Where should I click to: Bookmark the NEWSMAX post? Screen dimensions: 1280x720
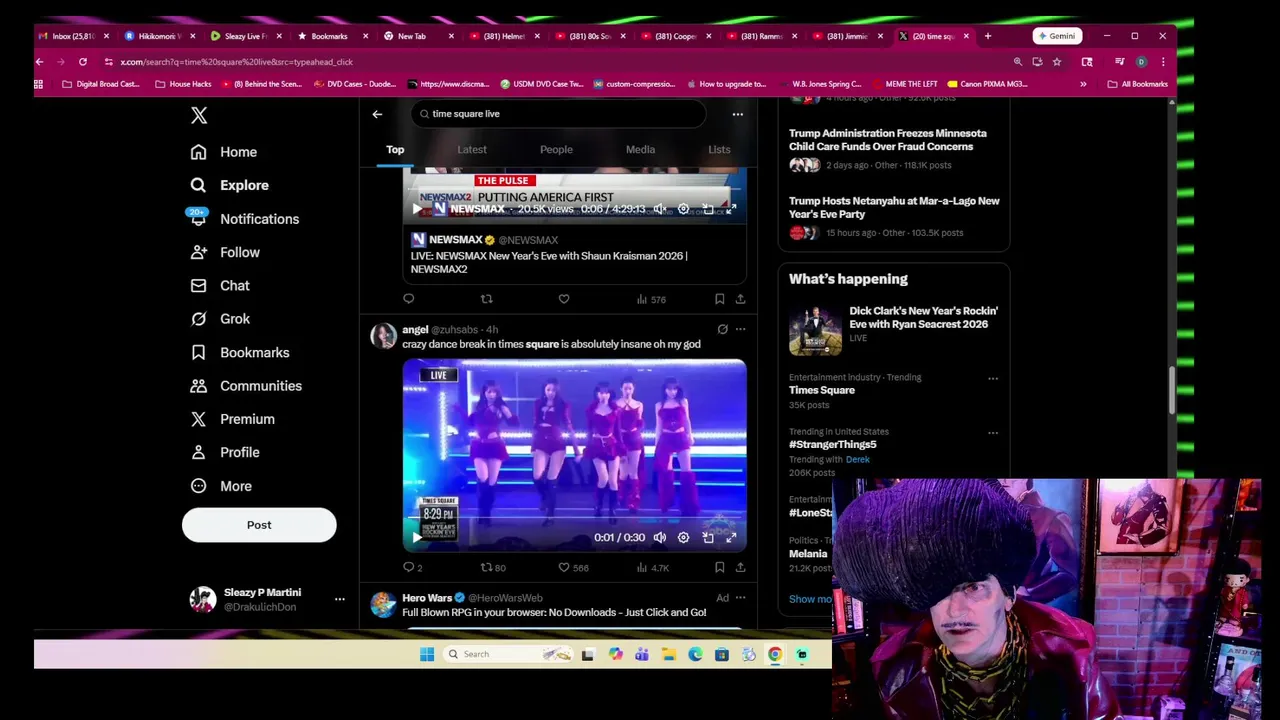point(719,299)
